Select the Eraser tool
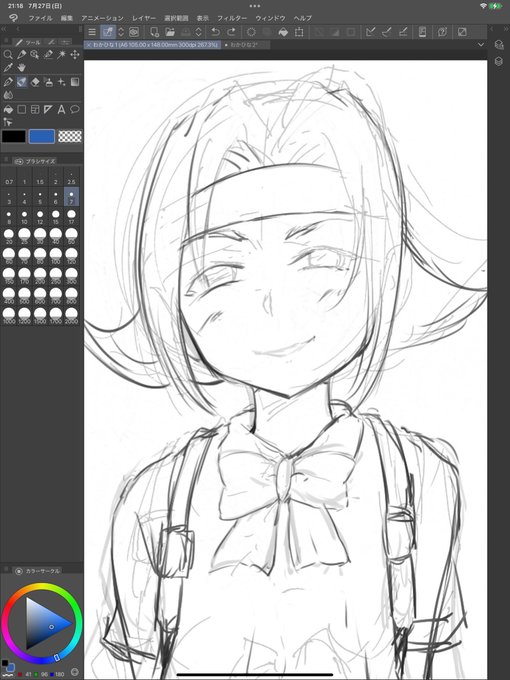This screenshot has height=680, width=510. click(x=35, y=82)
